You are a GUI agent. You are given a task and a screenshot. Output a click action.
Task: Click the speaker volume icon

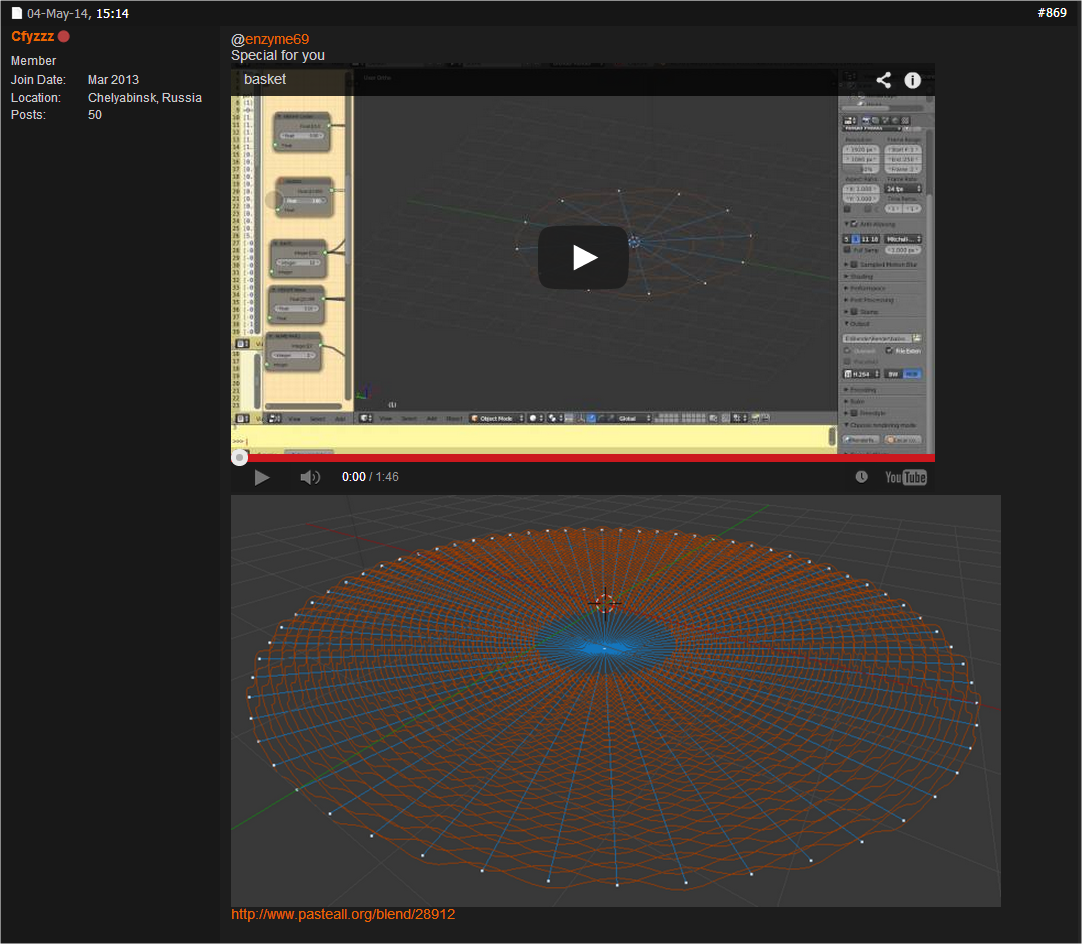pyautogui.click(x=310, y=477)
